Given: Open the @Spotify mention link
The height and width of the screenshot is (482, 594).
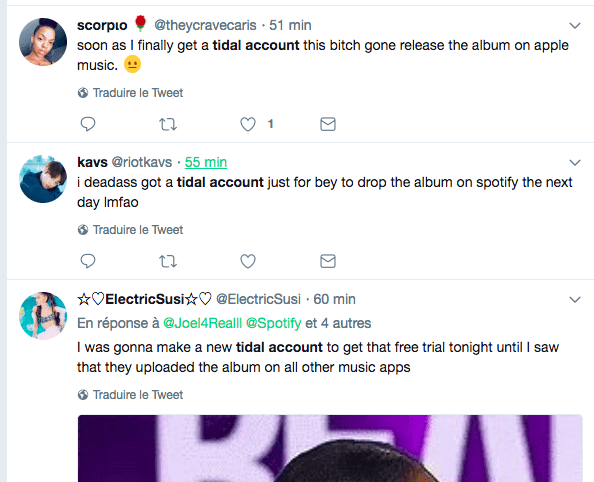Looking at the screenshot, I should [x=274, y=323].
